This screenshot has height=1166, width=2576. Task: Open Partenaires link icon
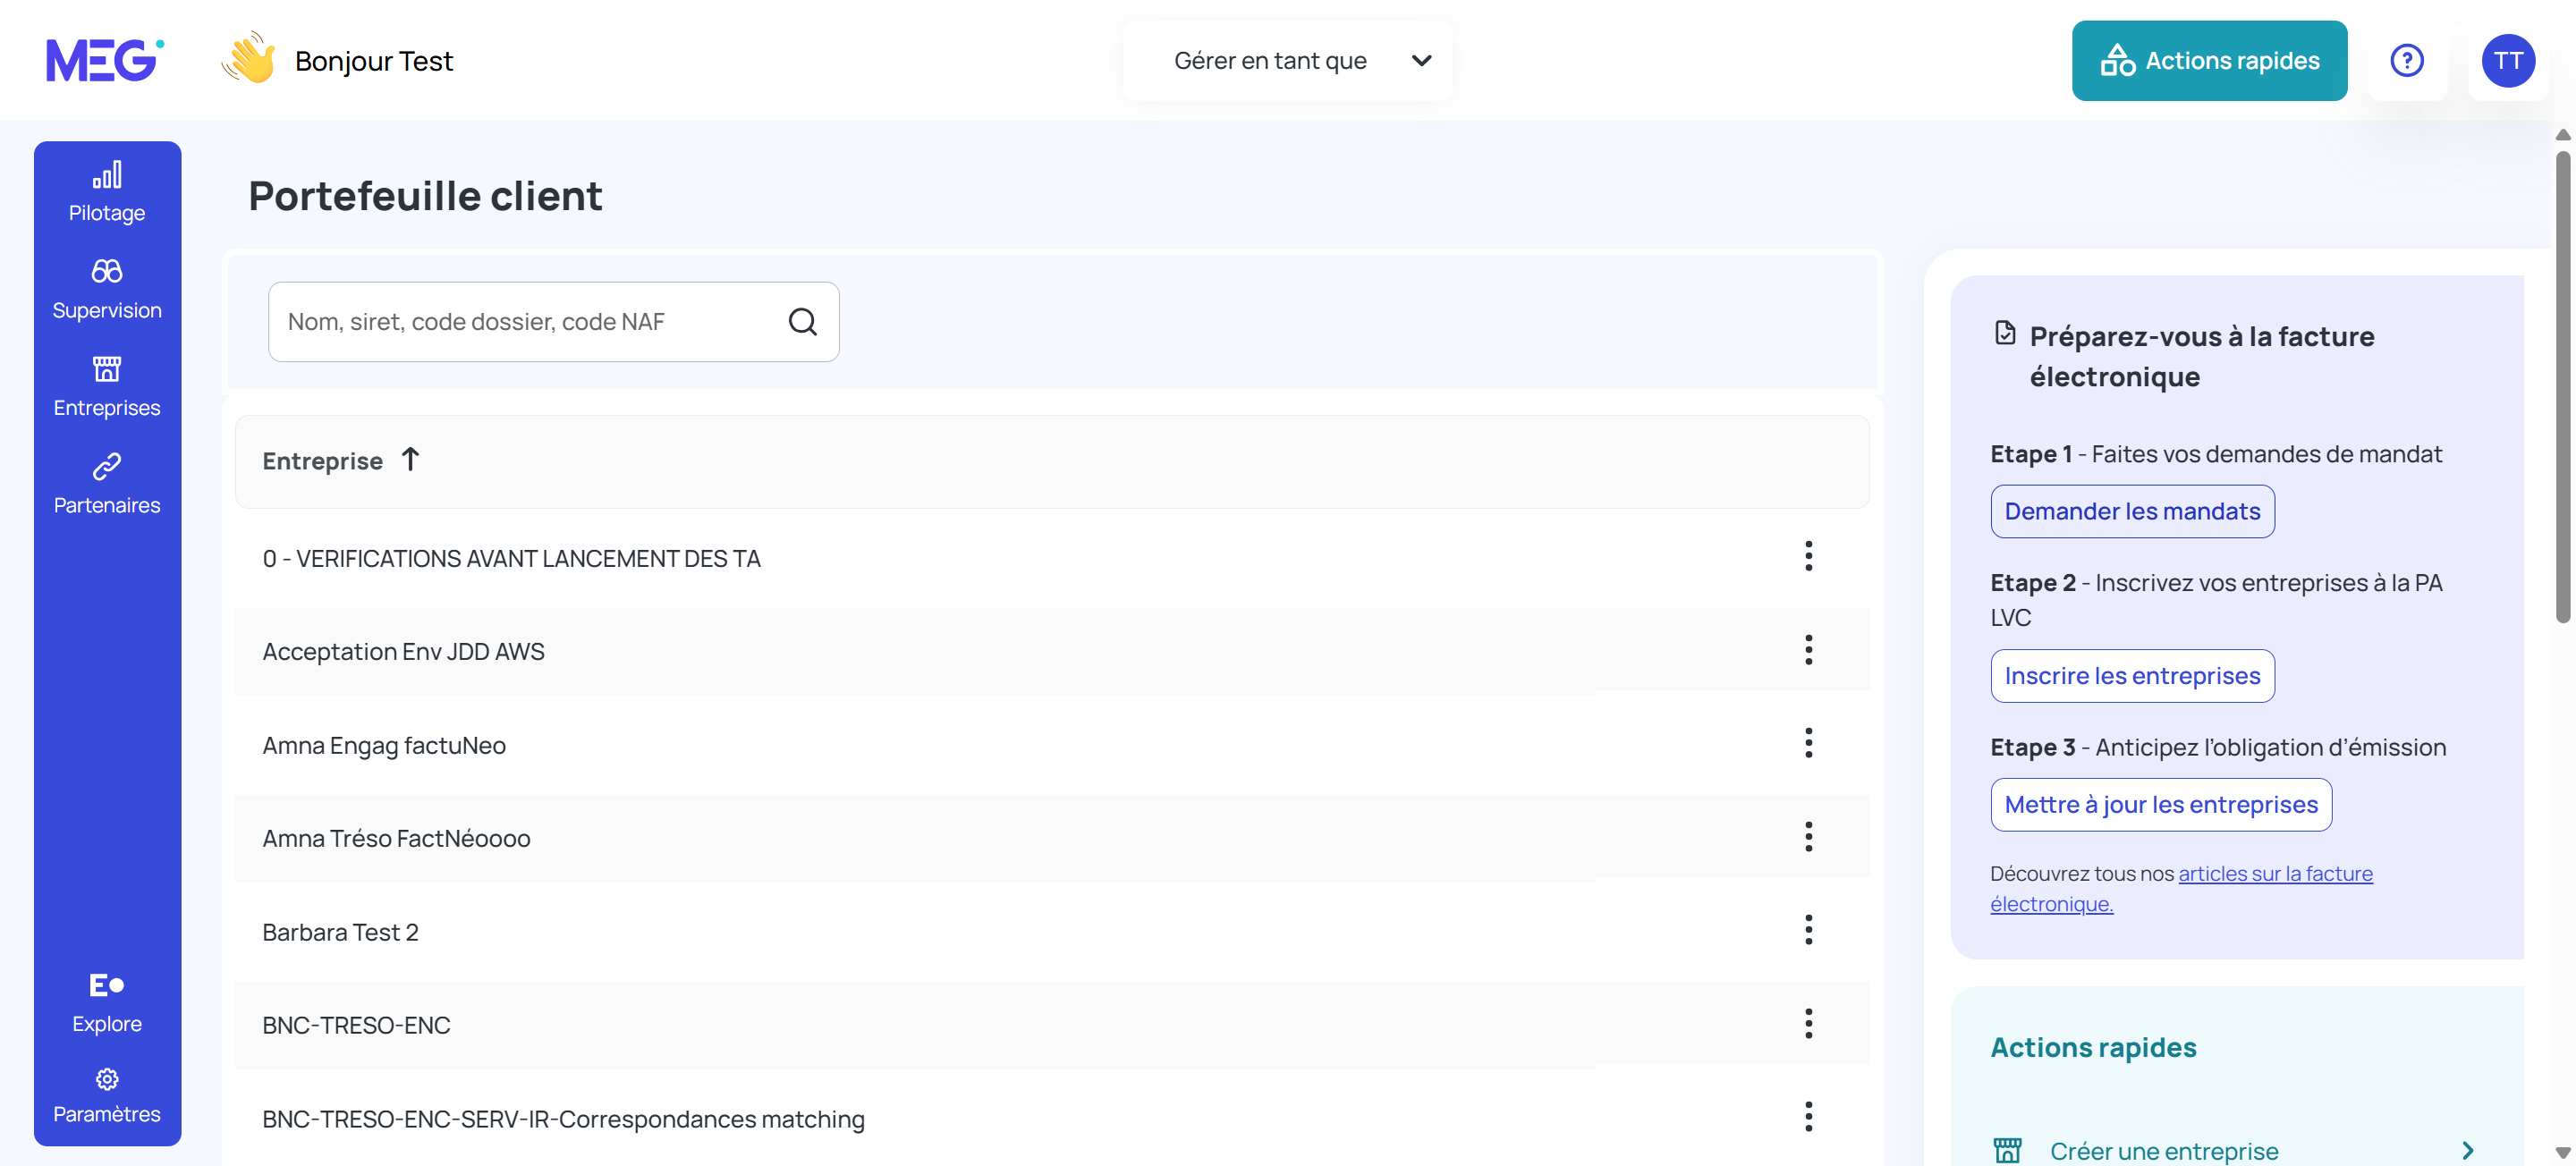tap(107, 467)
